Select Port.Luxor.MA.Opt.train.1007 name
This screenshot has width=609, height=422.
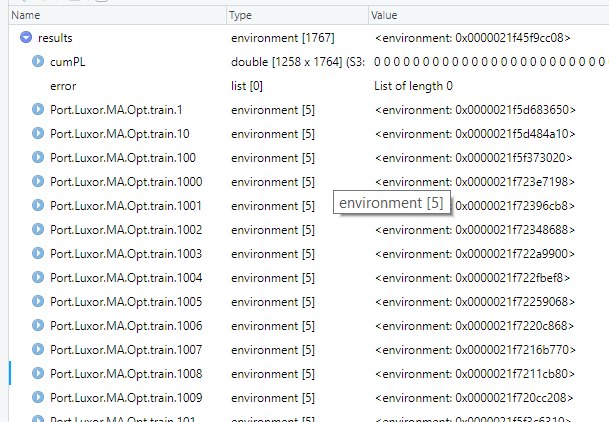[126, 350]
